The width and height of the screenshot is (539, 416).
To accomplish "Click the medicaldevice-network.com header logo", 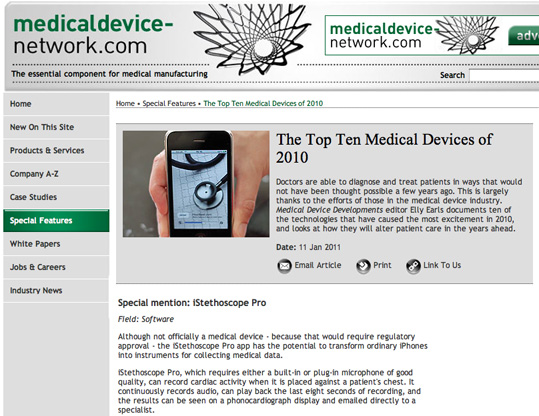I will [93, 35].
